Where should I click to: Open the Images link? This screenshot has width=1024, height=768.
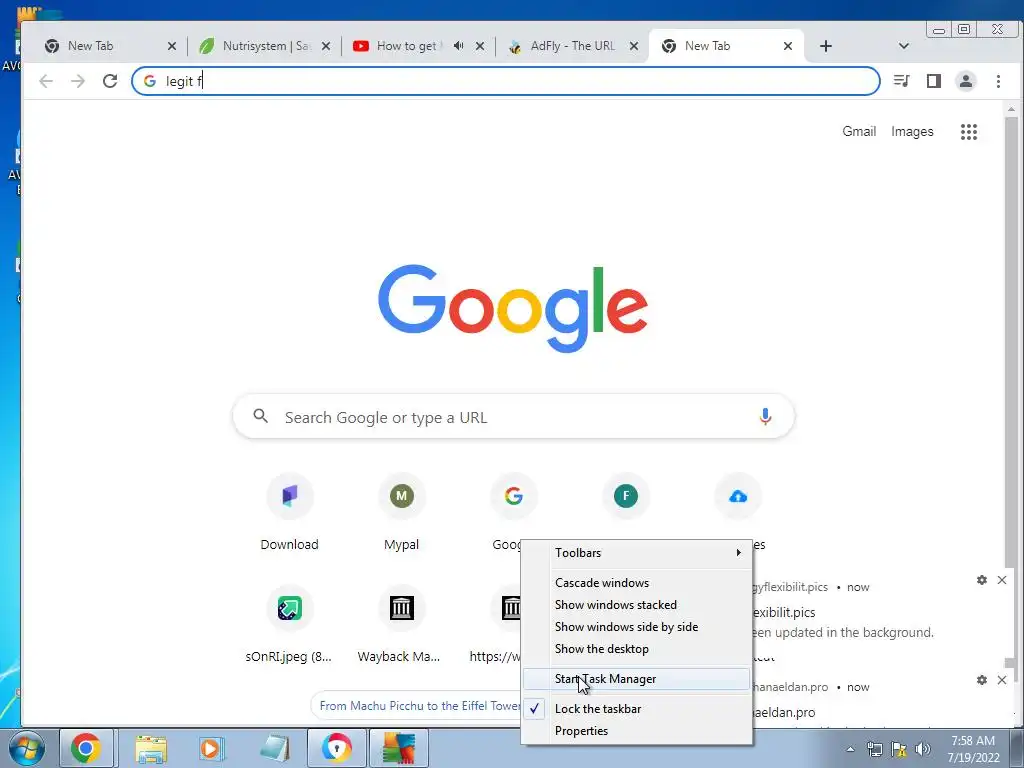click(x=912, y=131)
